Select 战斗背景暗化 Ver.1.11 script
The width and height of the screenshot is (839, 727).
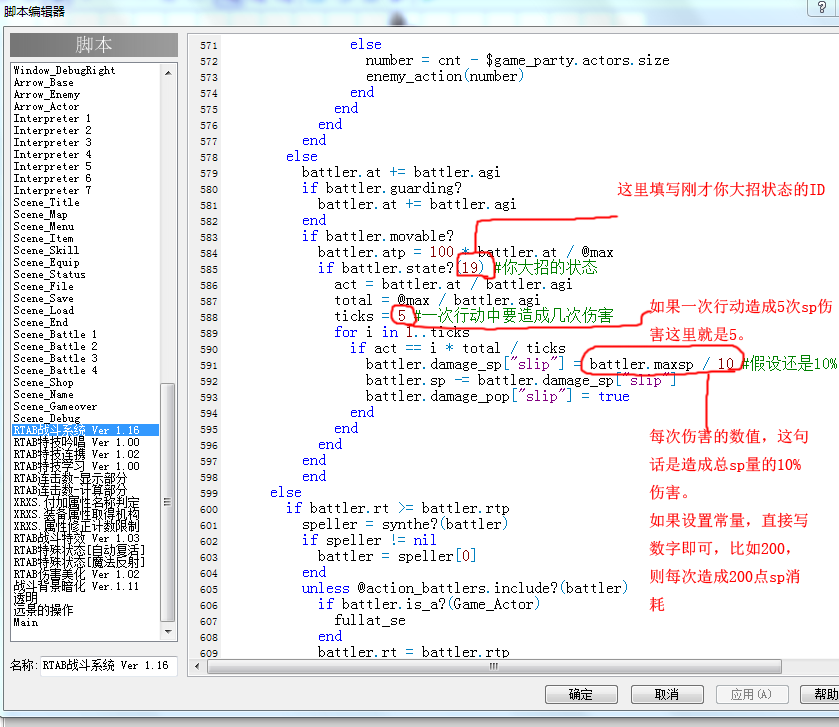pyautogui.click(x=76, y=586)
